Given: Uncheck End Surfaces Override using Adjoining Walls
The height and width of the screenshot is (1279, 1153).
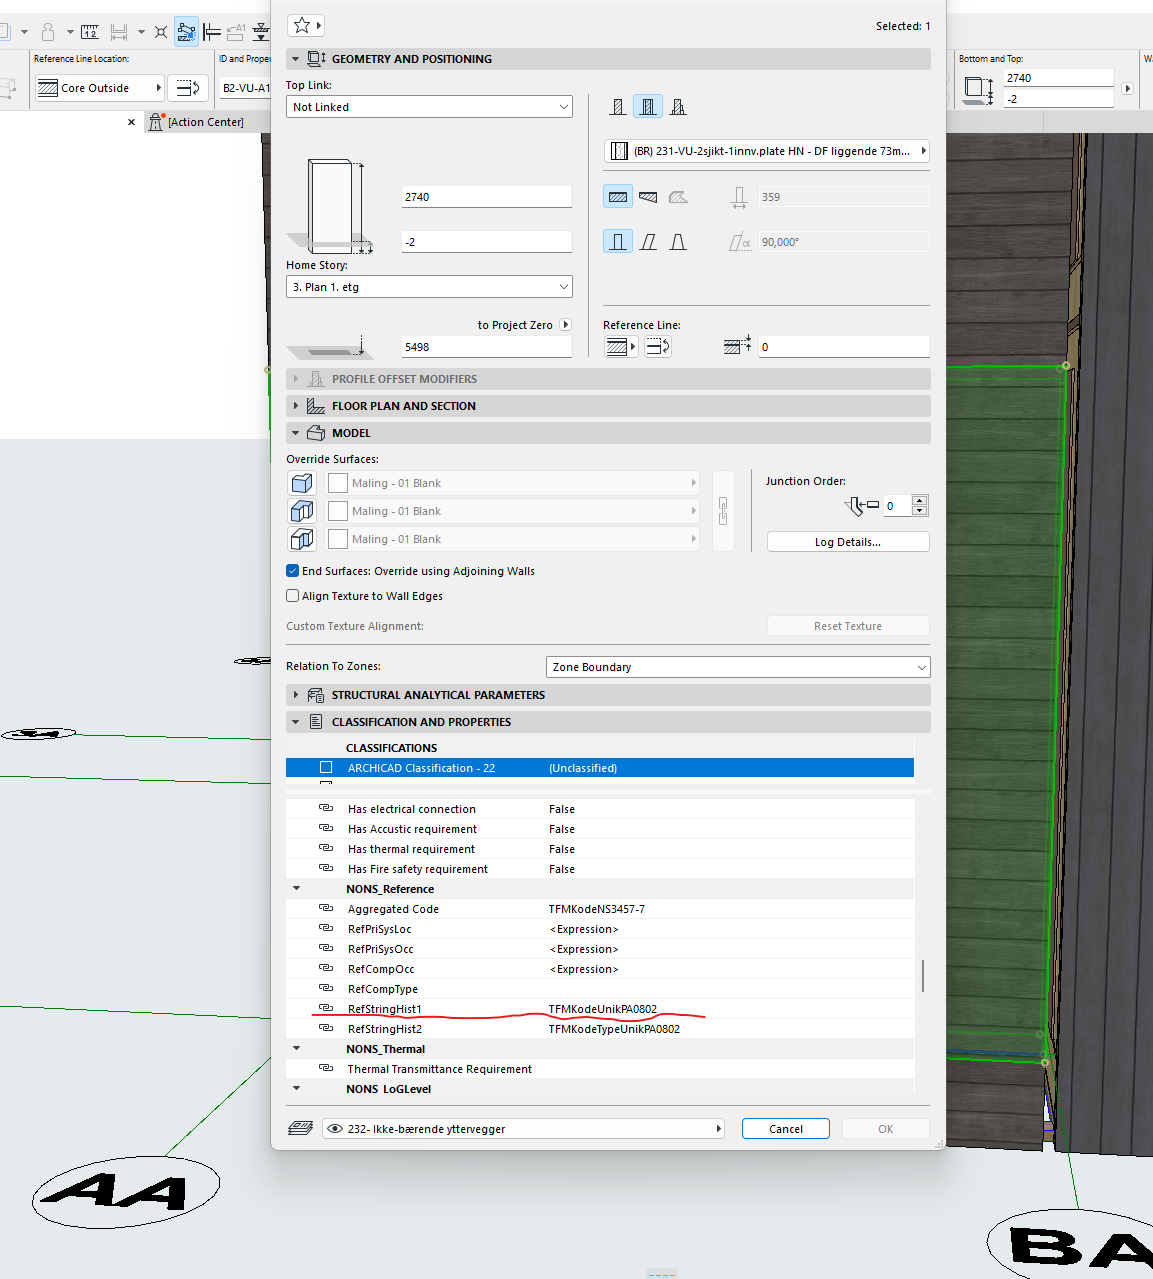Looking at the screenshot, I should point(293,571).
